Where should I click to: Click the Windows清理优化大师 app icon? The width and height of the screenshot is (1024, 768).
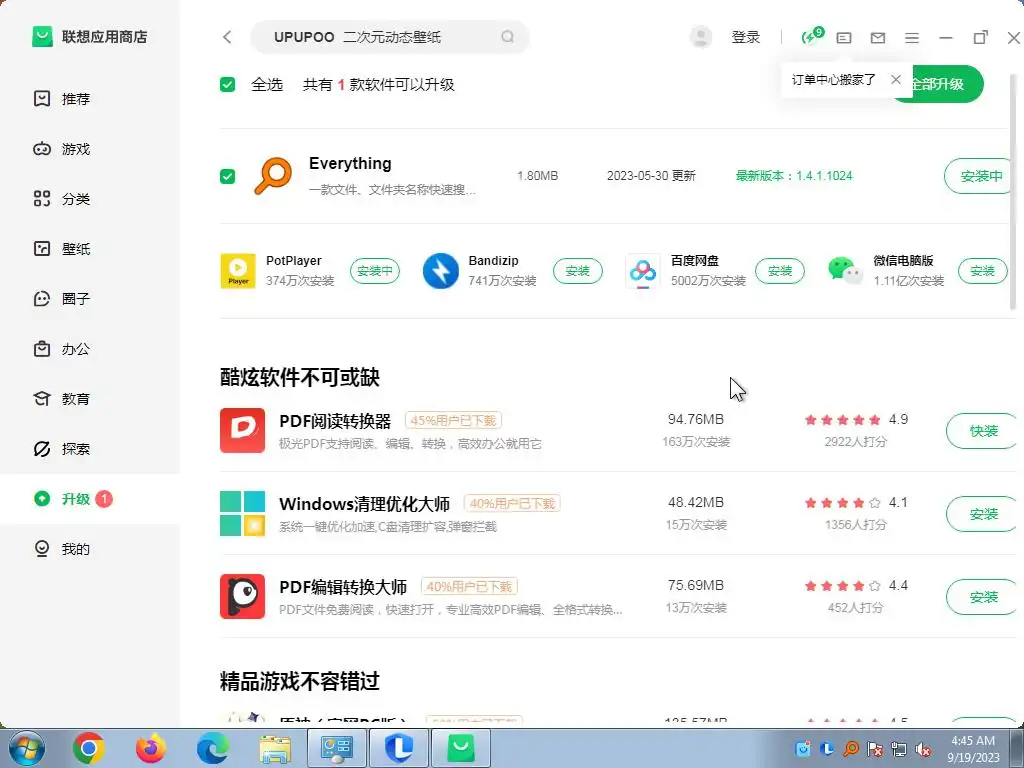coord(242,513)
